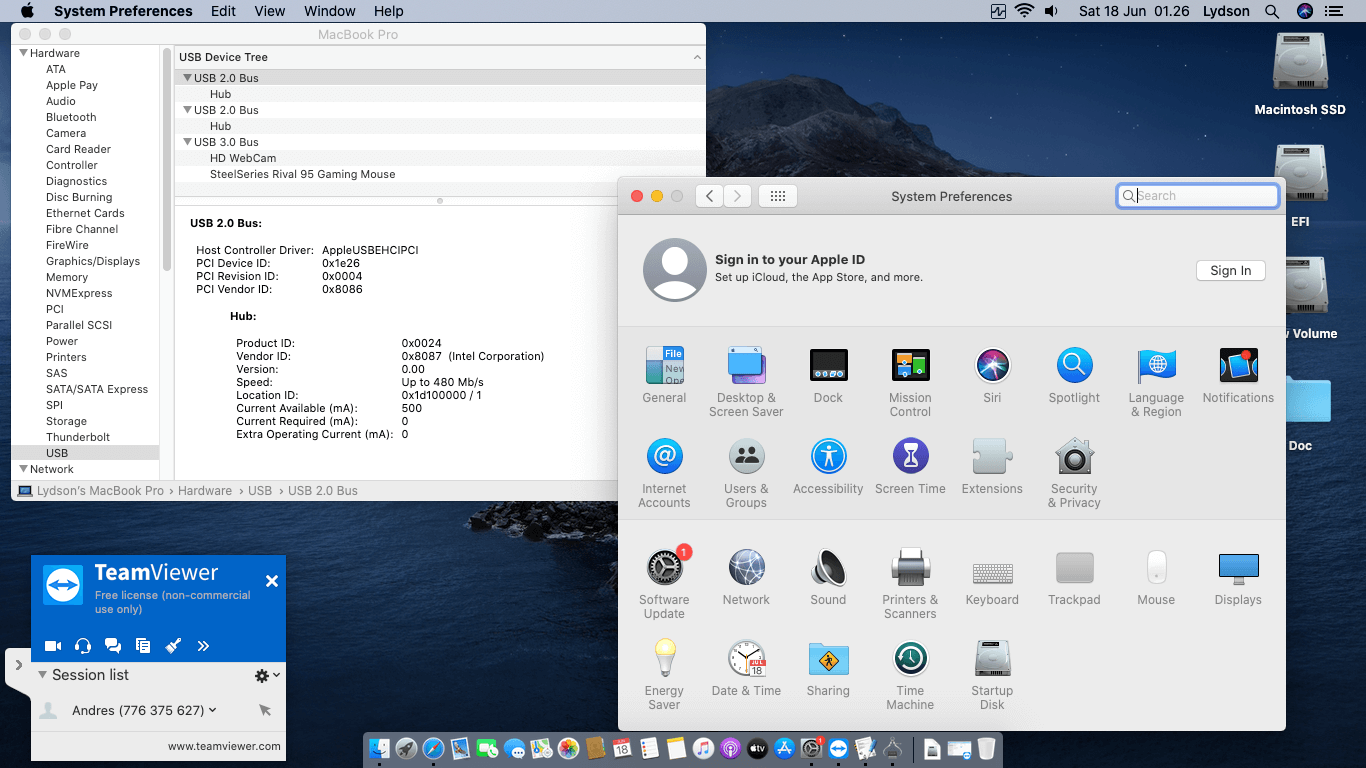
Task: Open the Displays preferences icon
Action: click(1238, 568)
